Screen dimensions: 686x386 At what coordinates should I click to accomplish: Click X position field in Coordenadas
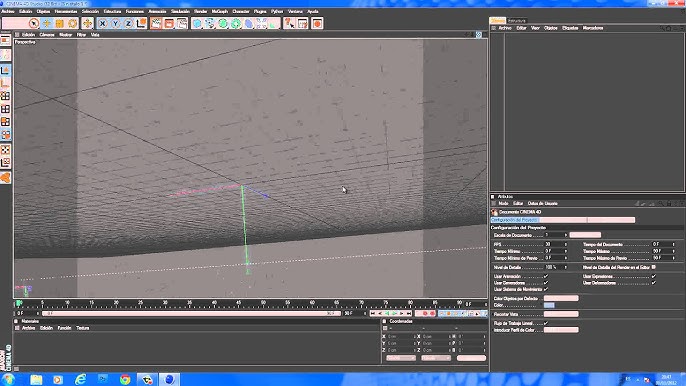[400, 337]
